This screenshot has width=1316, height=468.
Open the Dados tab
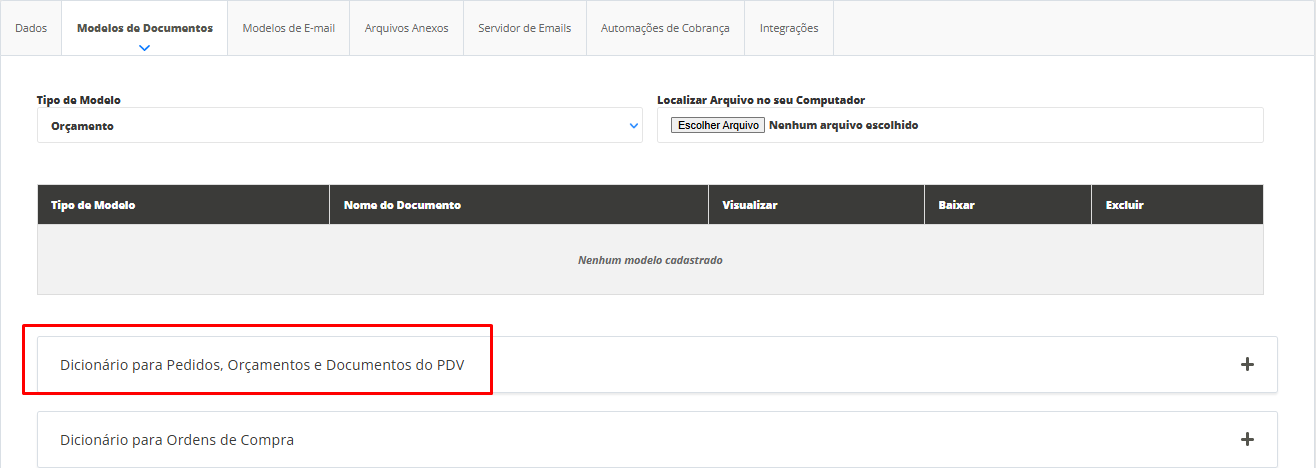click(x=31, y=28)
